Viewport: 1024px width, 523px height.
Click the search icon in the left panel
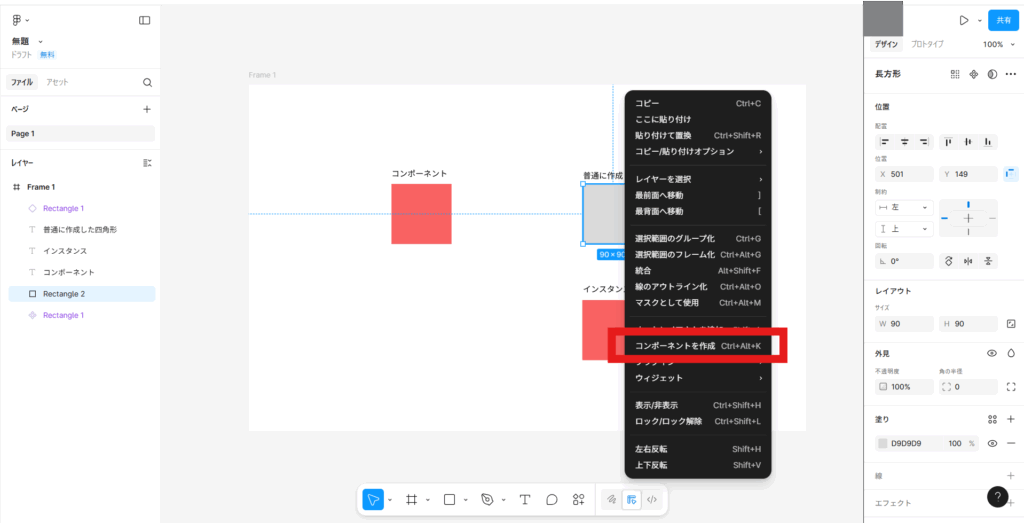pyautogui.click(x=147, y=82)
